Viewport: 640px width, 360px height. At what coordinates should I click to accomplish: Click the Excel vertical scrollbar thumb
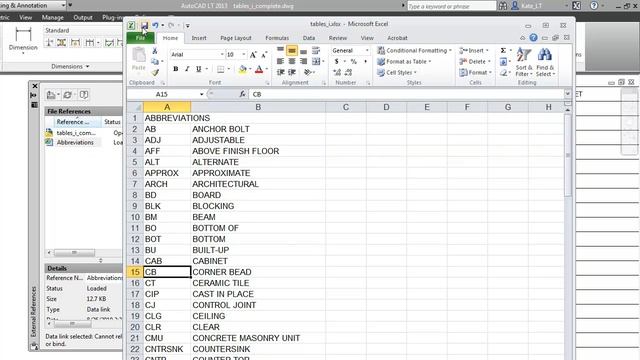pos(567,155)
